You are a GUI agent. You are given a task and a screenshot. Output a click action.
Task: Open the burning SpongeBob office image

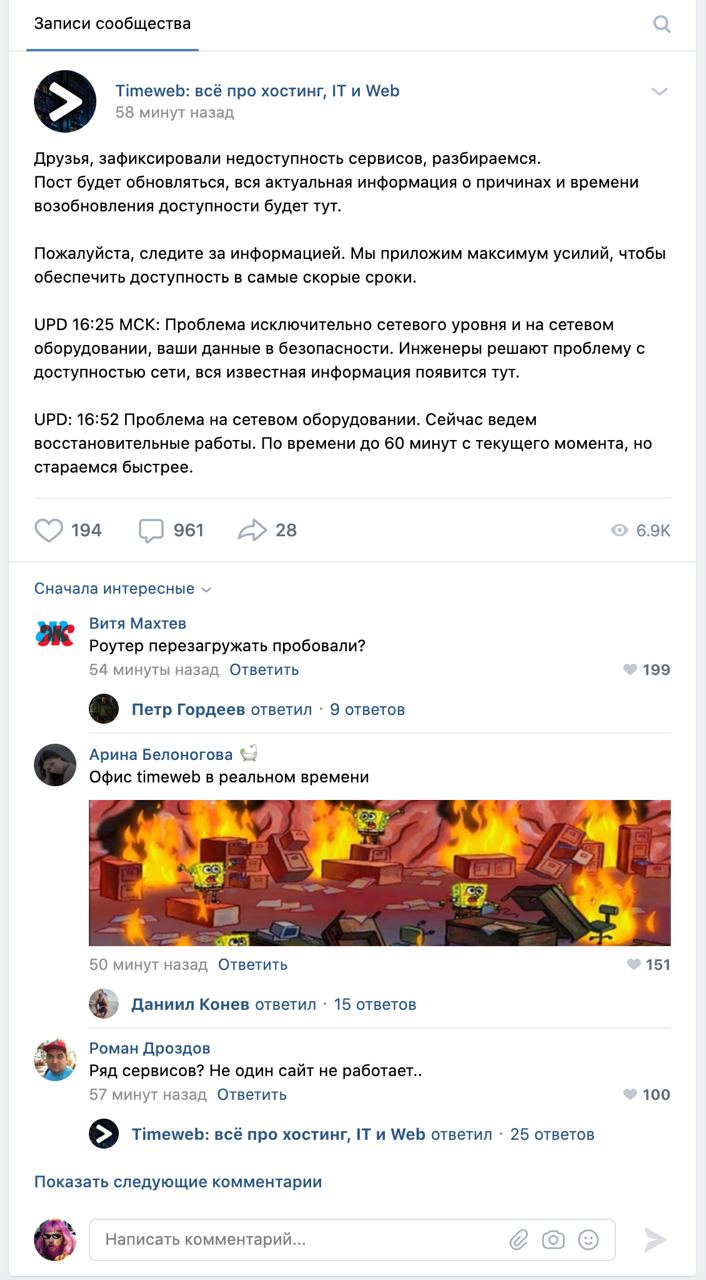pyautogui.click(x=380, y=872)
